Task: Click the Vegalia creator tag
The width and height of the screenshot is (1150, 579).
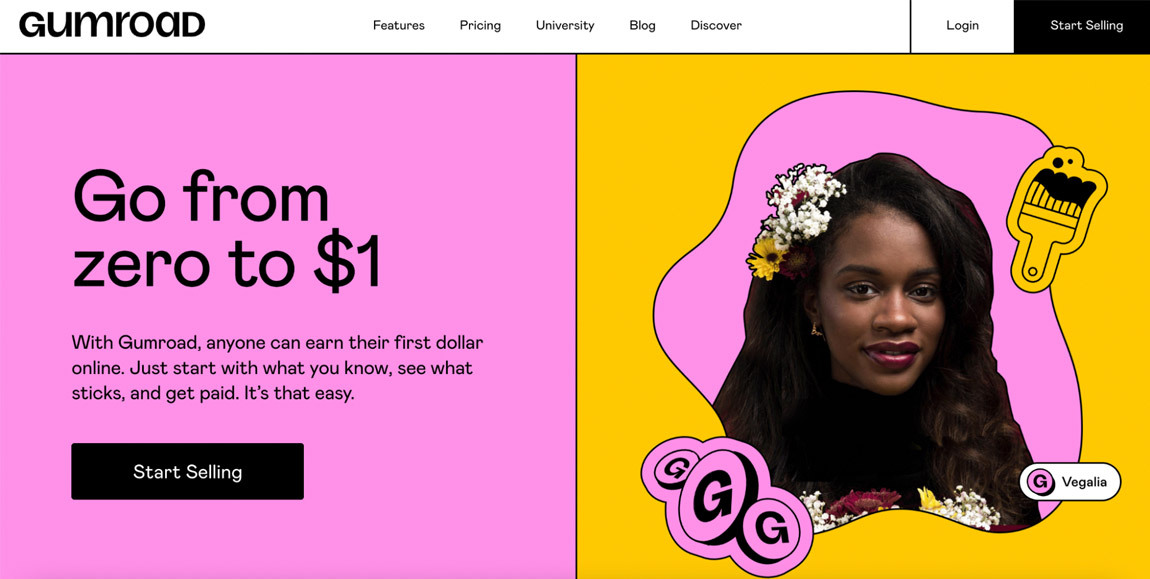Action: point(1070,482)
